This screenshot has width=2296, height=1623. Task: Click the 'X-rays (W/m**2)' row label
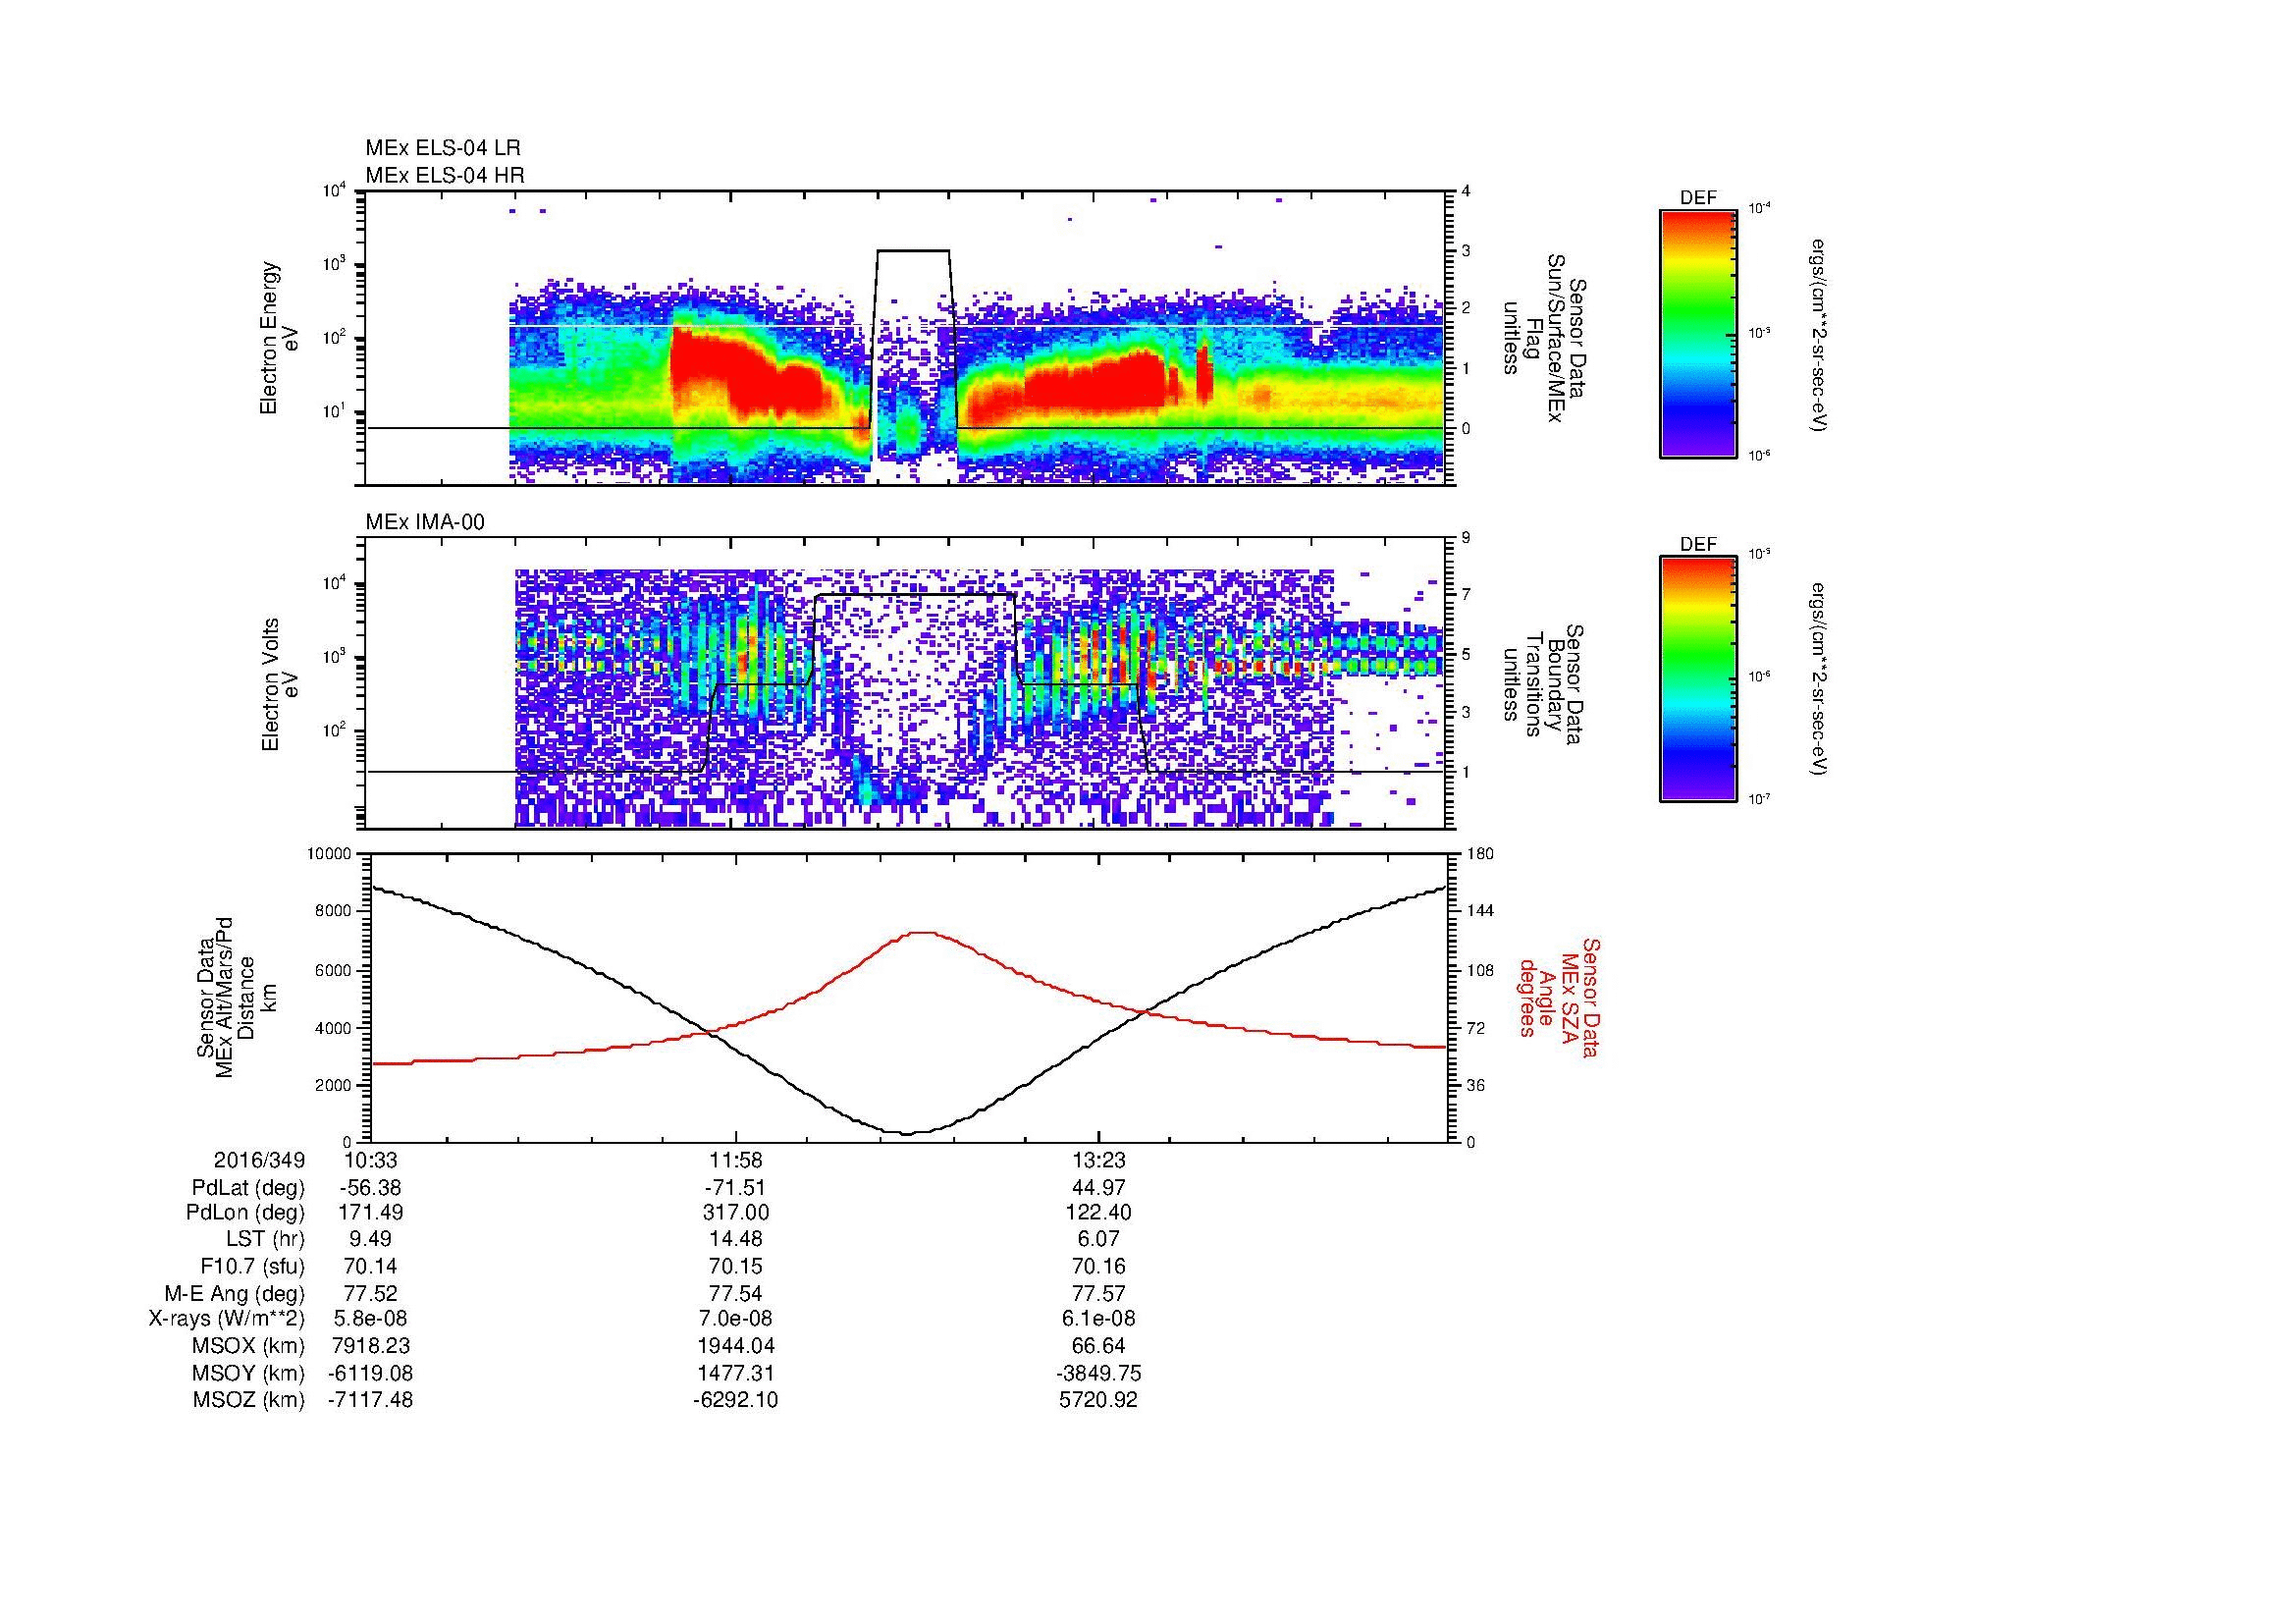click(227, 1320)
